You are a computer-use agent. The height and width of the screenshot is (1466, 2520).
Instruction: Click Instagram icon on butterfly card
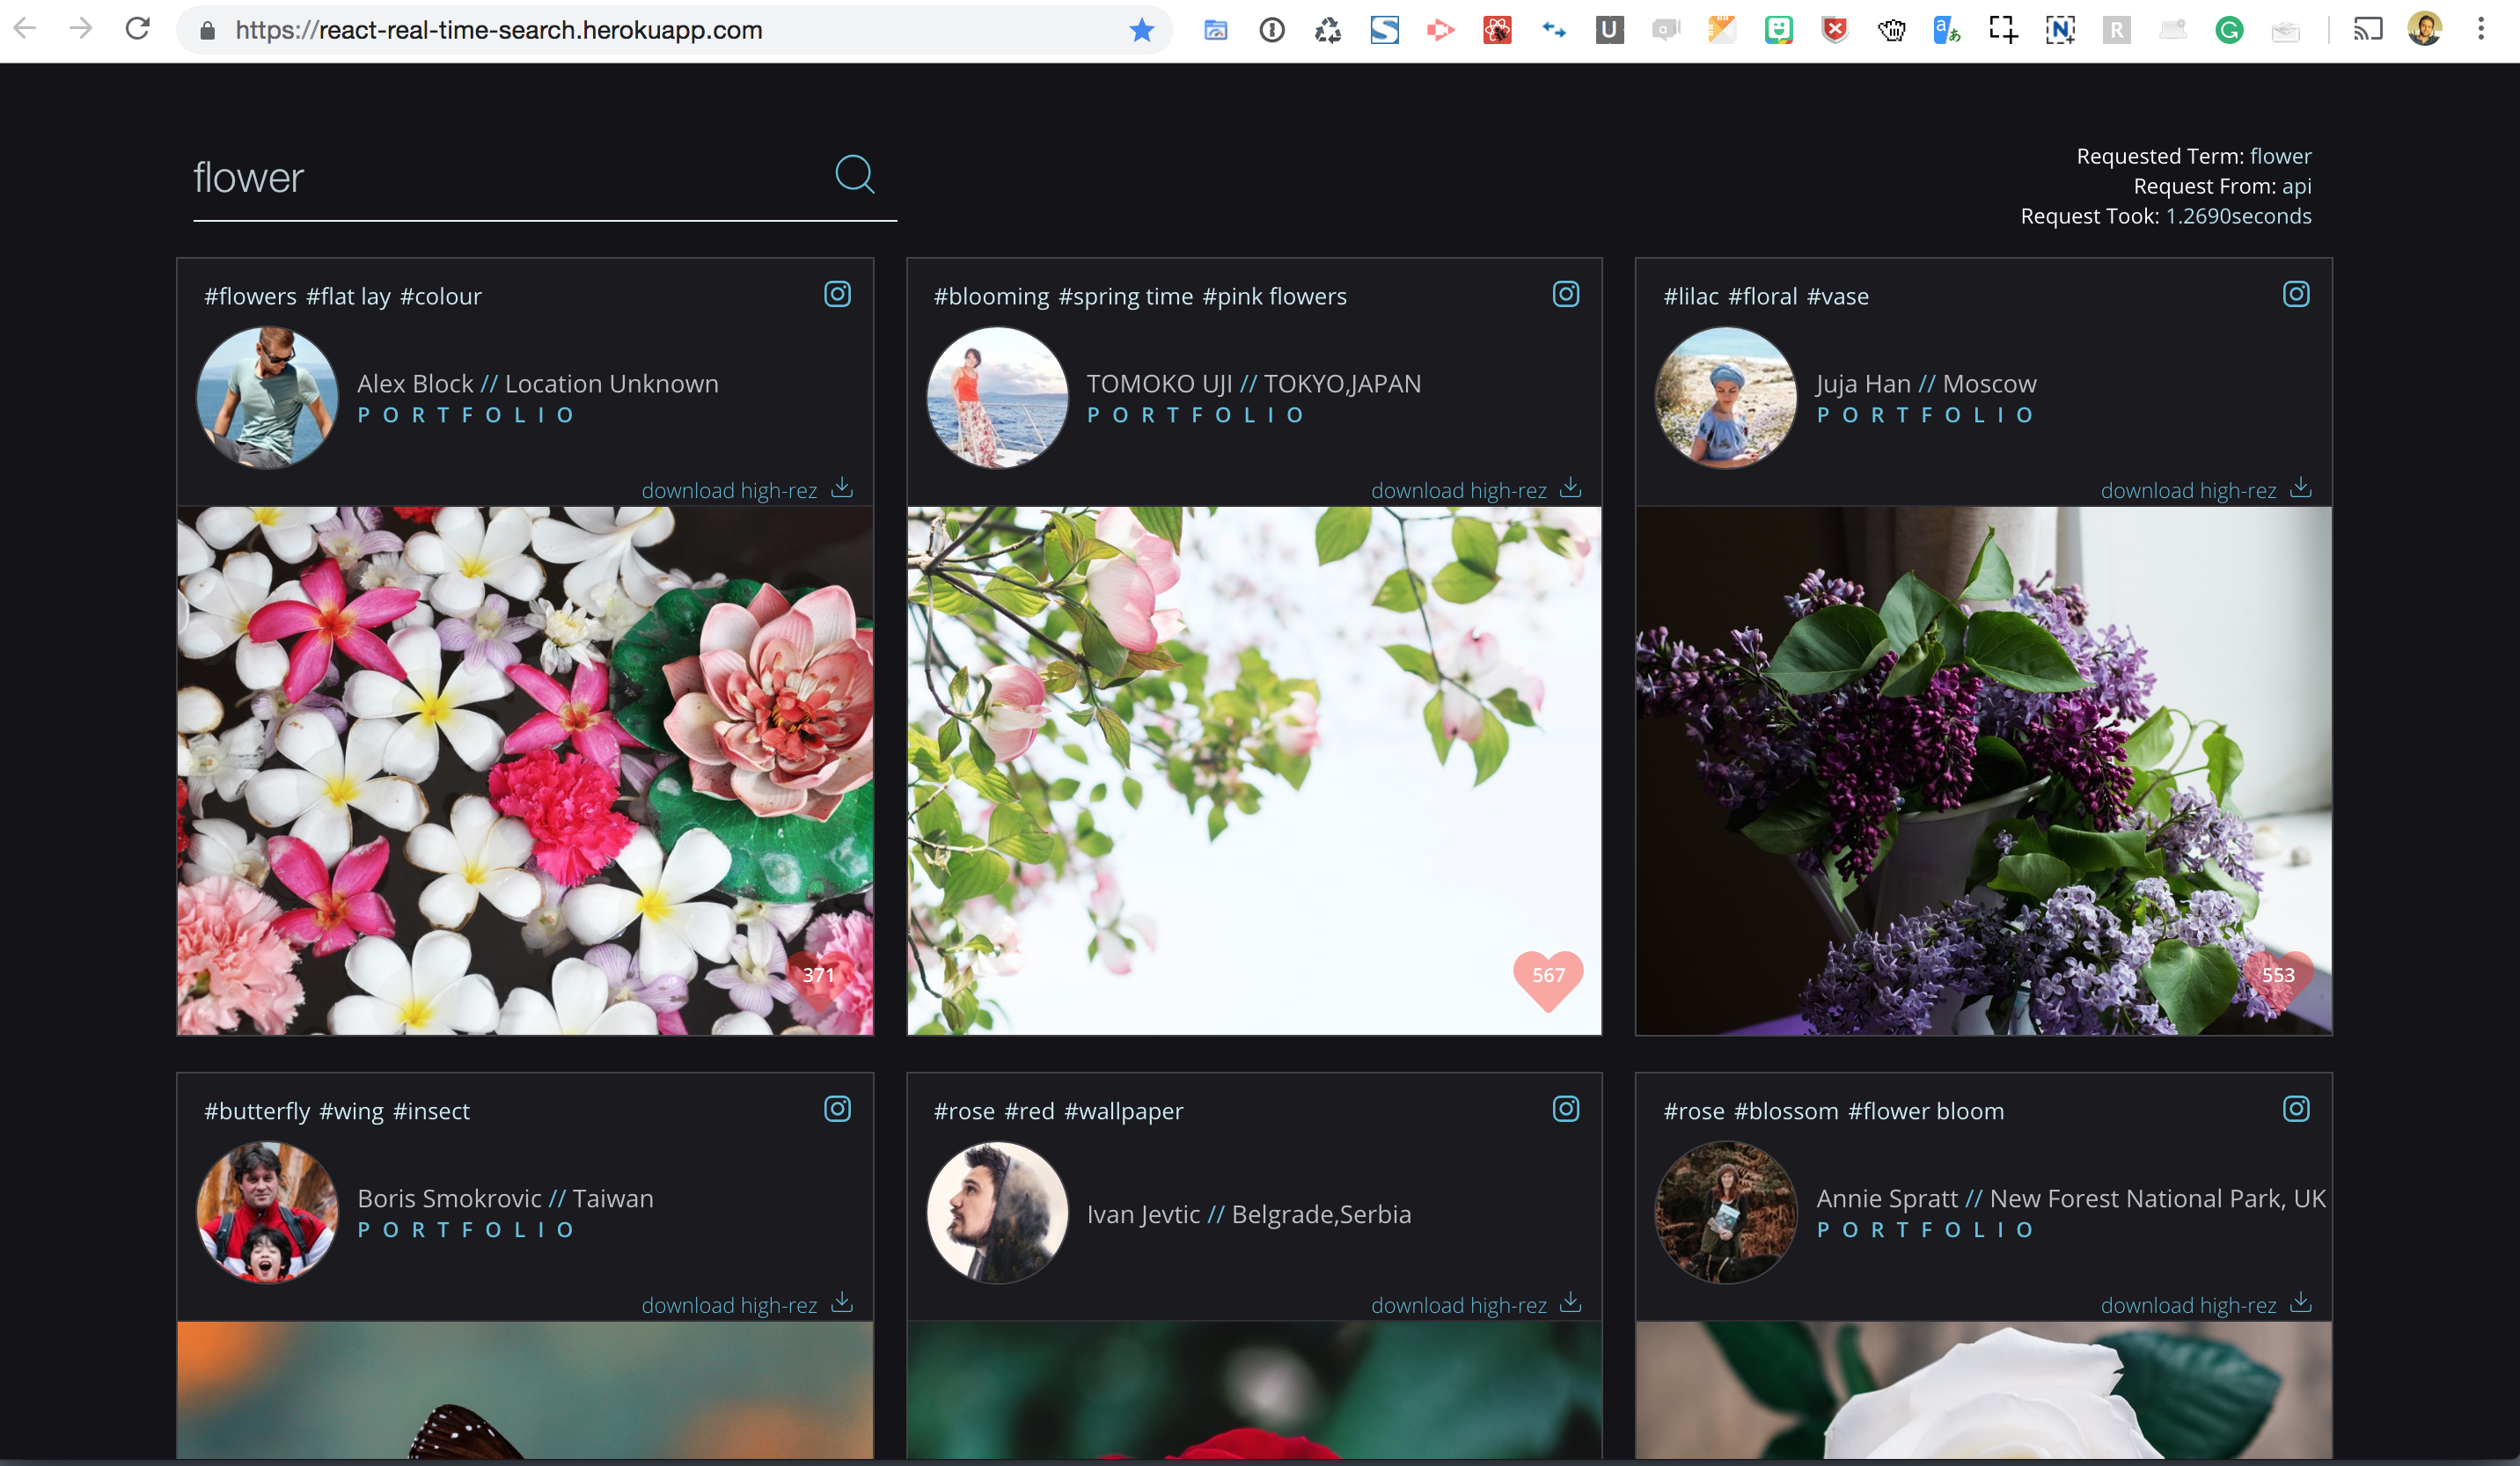click(837, 1109)
